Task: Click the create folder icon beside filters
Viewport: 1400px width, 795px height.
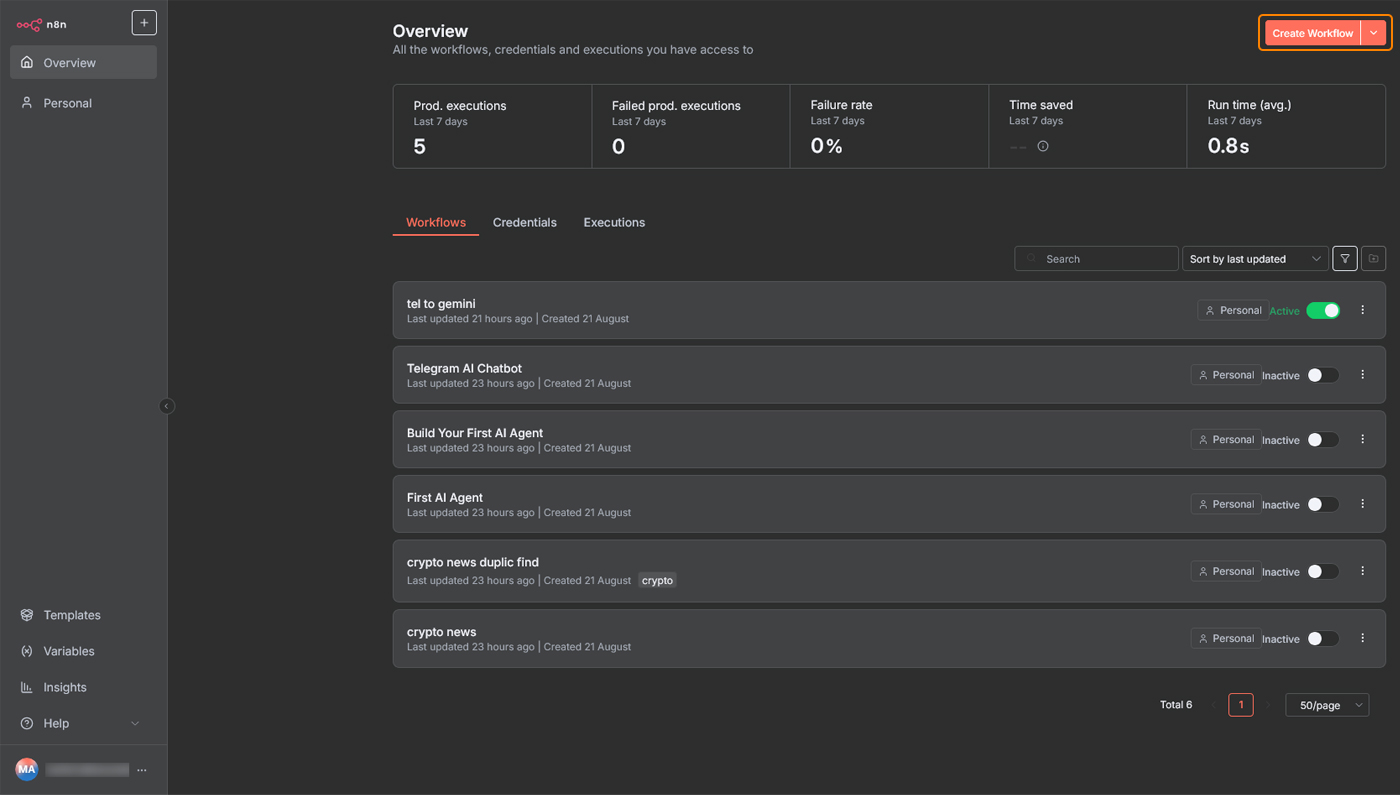Action: (x=1373, y=258)
